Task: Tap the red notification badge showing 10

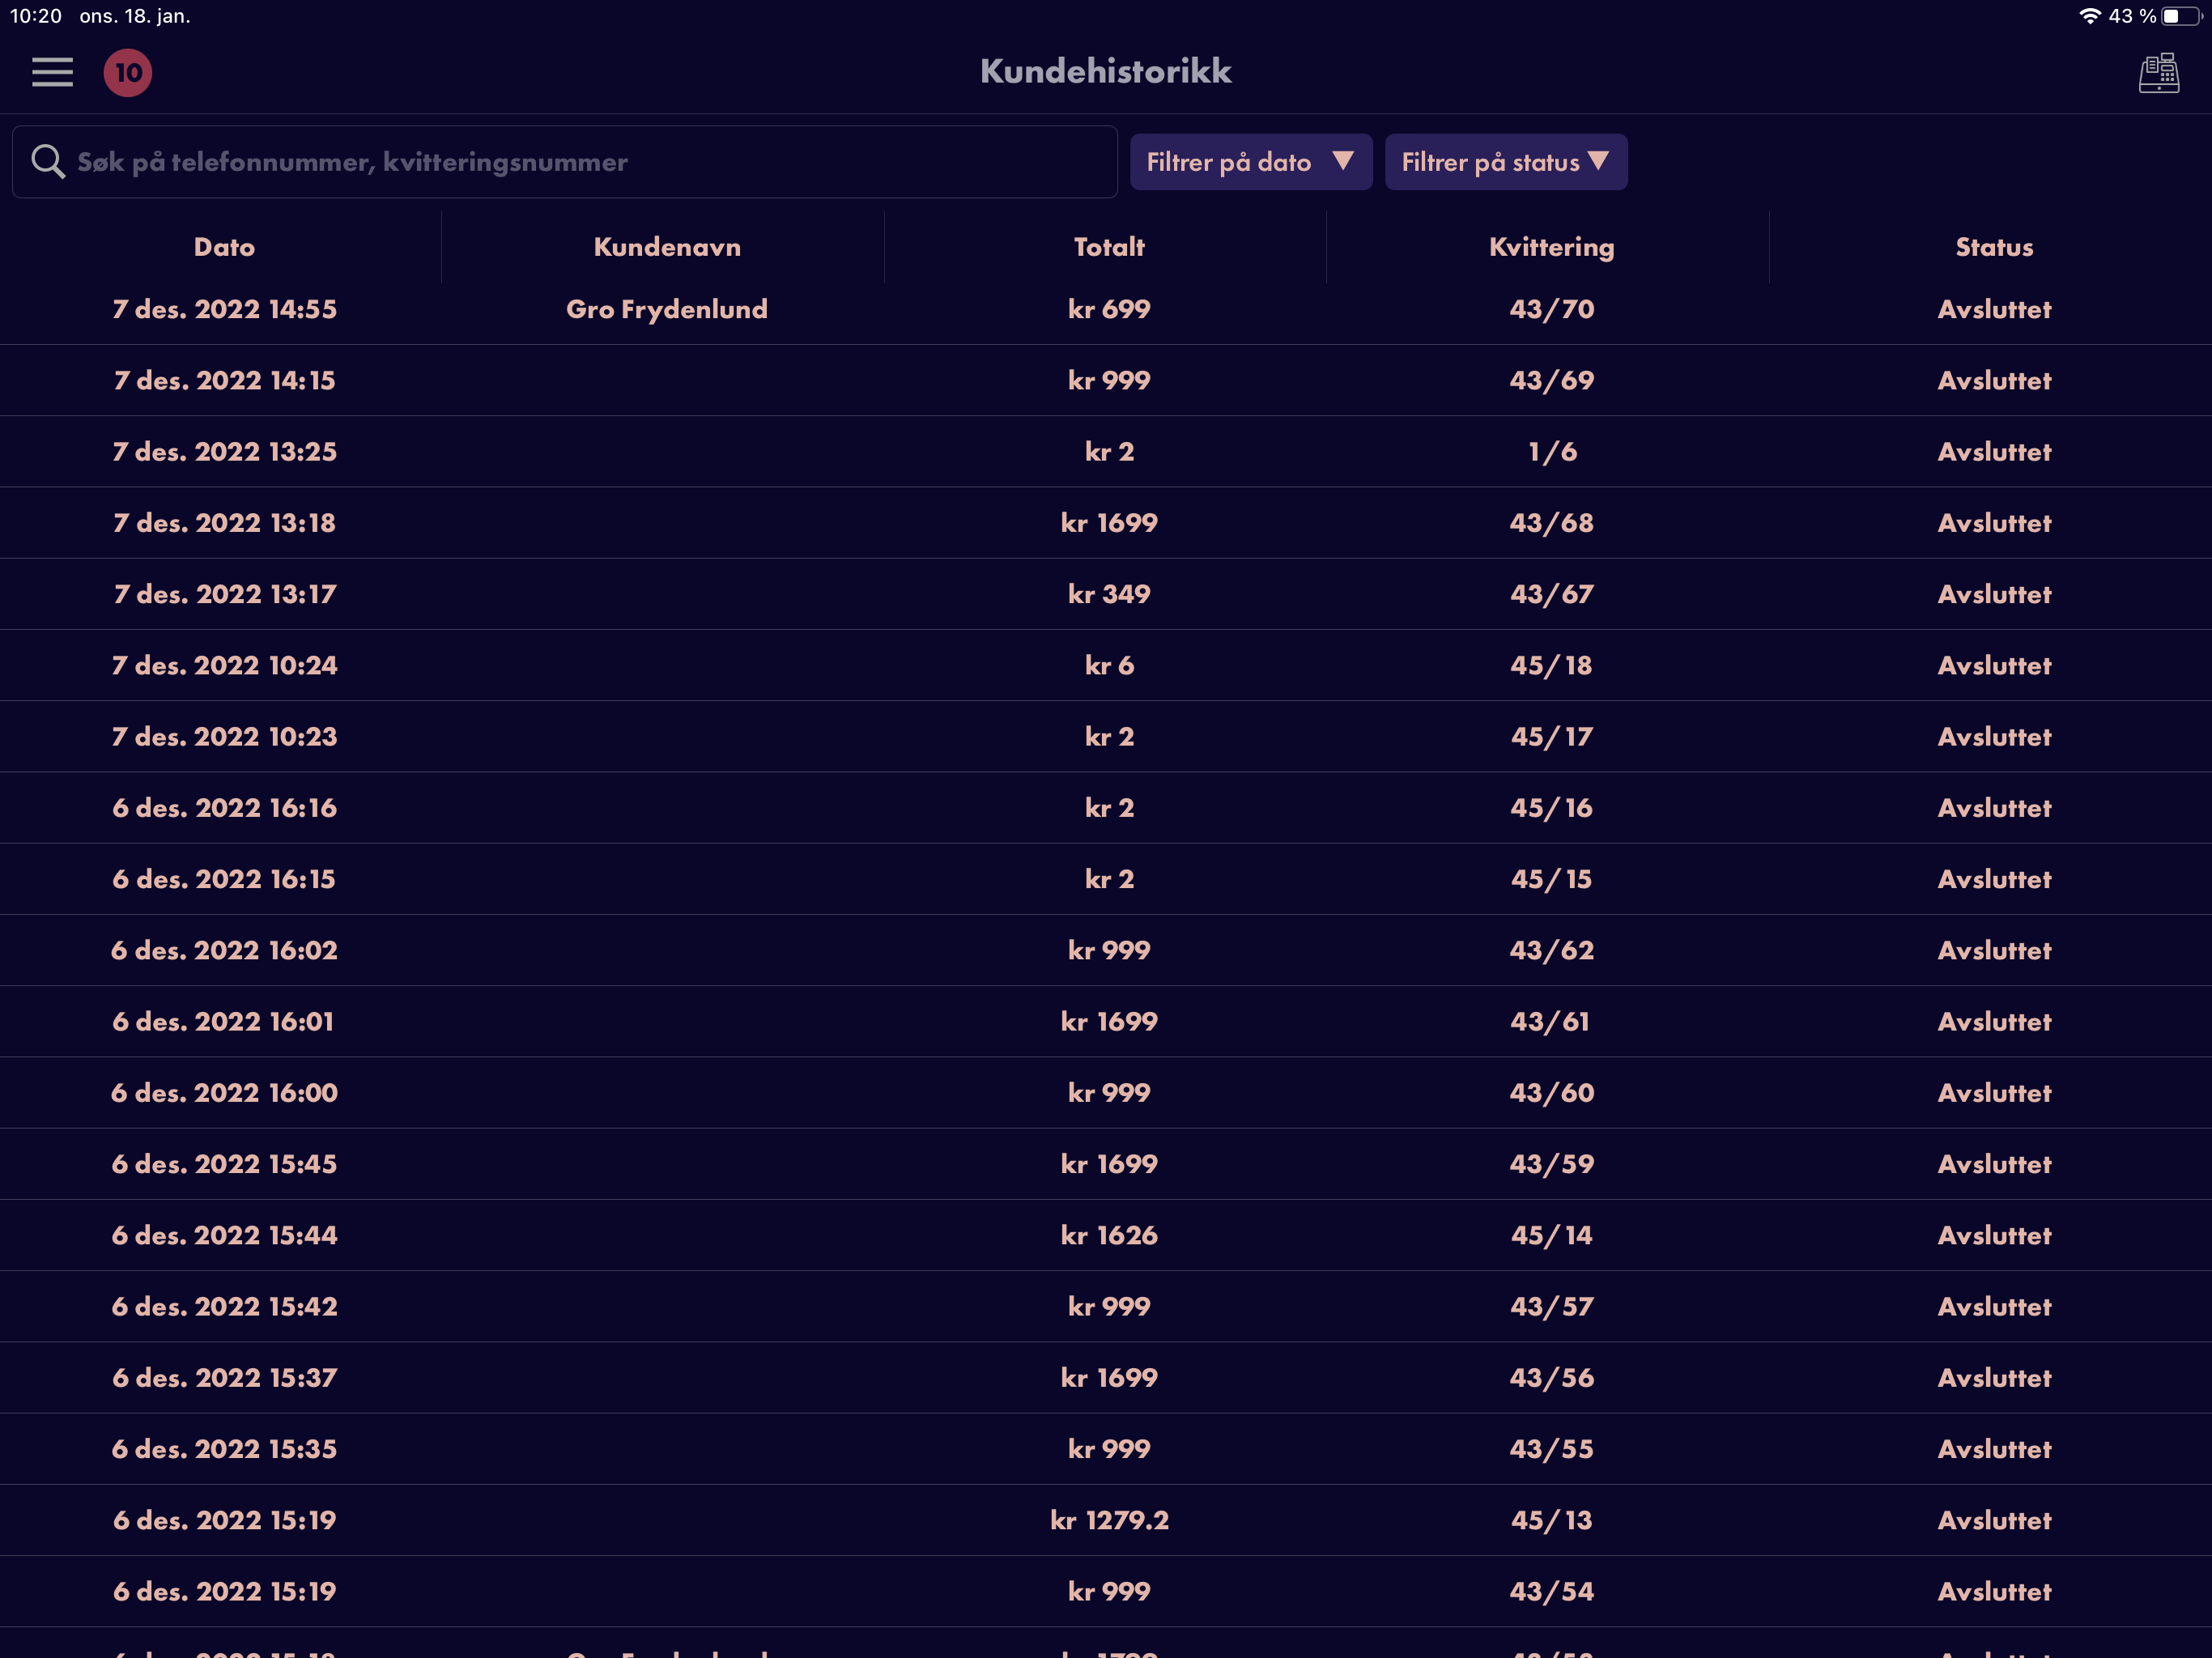Action: click(128, 72)
